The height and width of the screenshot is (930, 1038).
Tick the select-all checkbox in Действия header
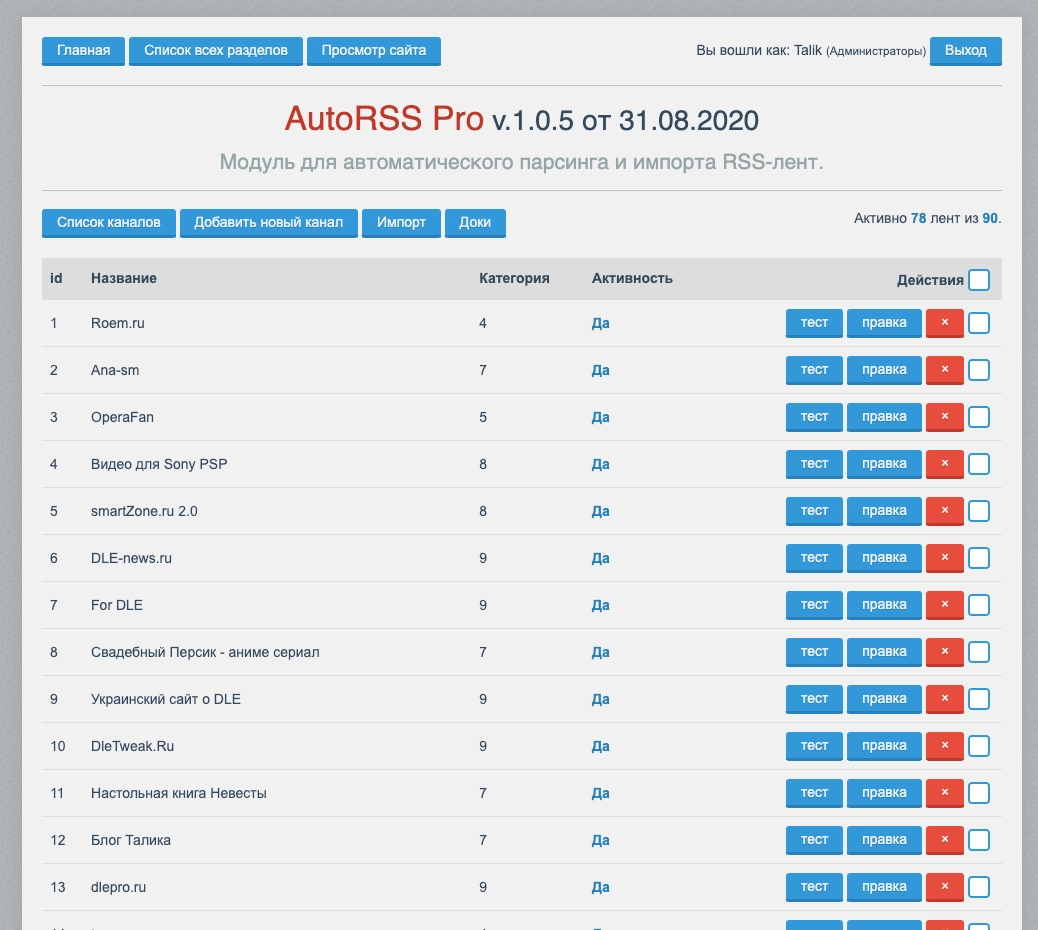(x=979, y=280)
